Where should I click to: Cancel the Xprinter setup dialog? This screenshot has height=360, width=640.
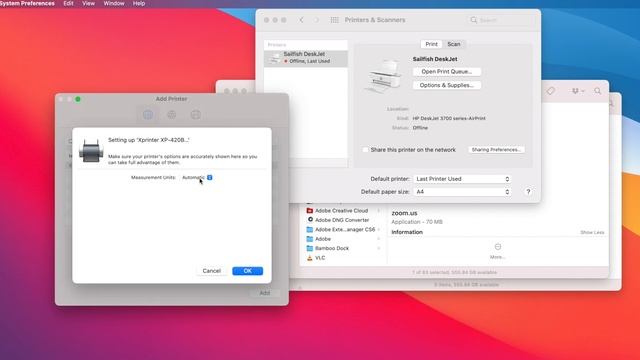click(211, 271)
